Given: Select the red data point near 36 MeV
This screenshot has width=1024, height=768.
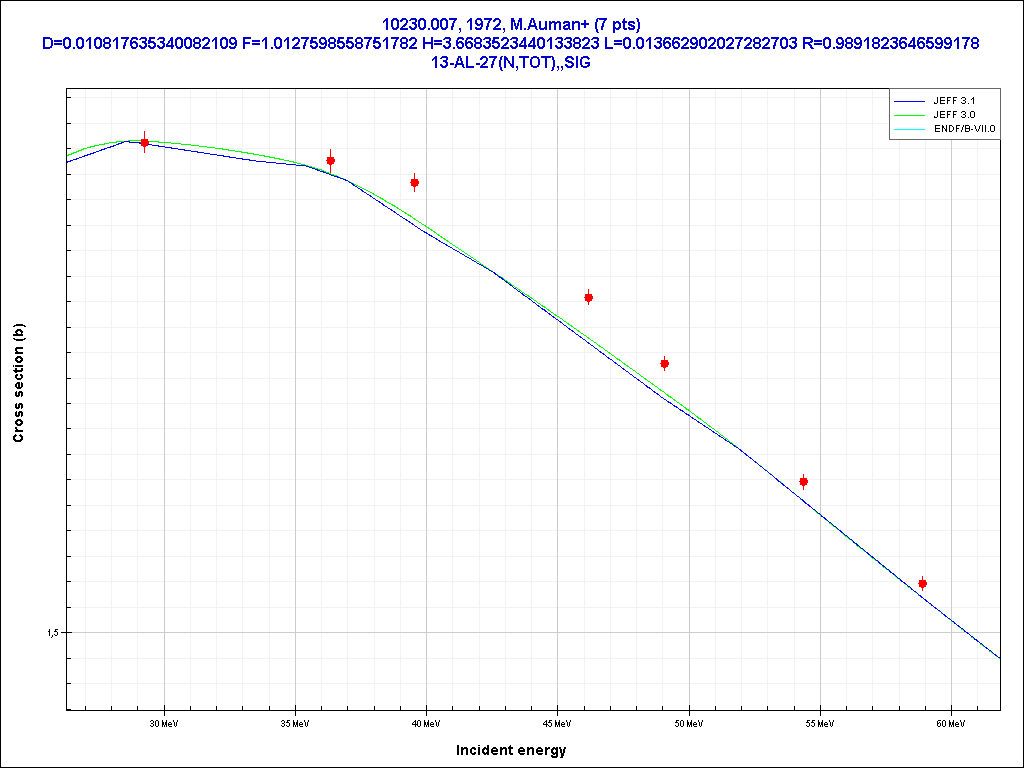Looking at the screenshot, I should pos(331,161).
